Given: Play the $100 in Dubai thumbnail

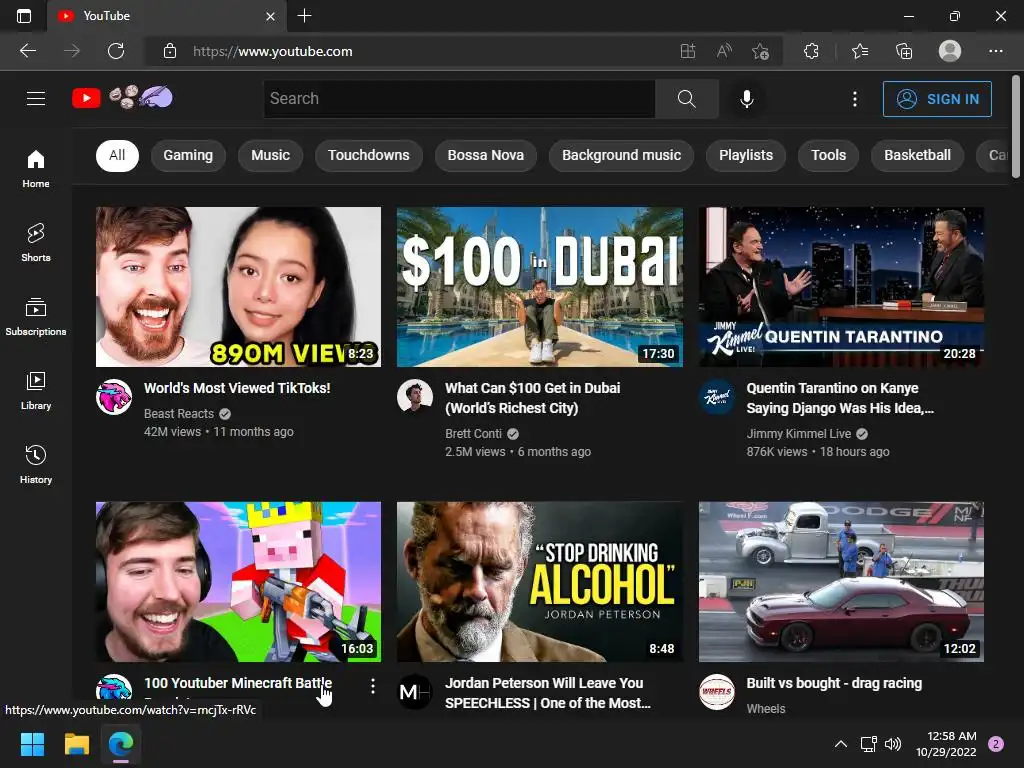Looking at the screenshot, I should [x=539, y=287].
